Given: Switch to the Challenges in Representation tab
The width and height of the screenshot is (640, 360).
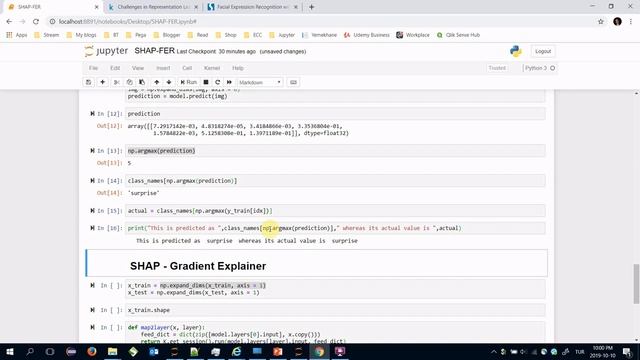Looking at the screenshot, I should [x=154, y=7].
